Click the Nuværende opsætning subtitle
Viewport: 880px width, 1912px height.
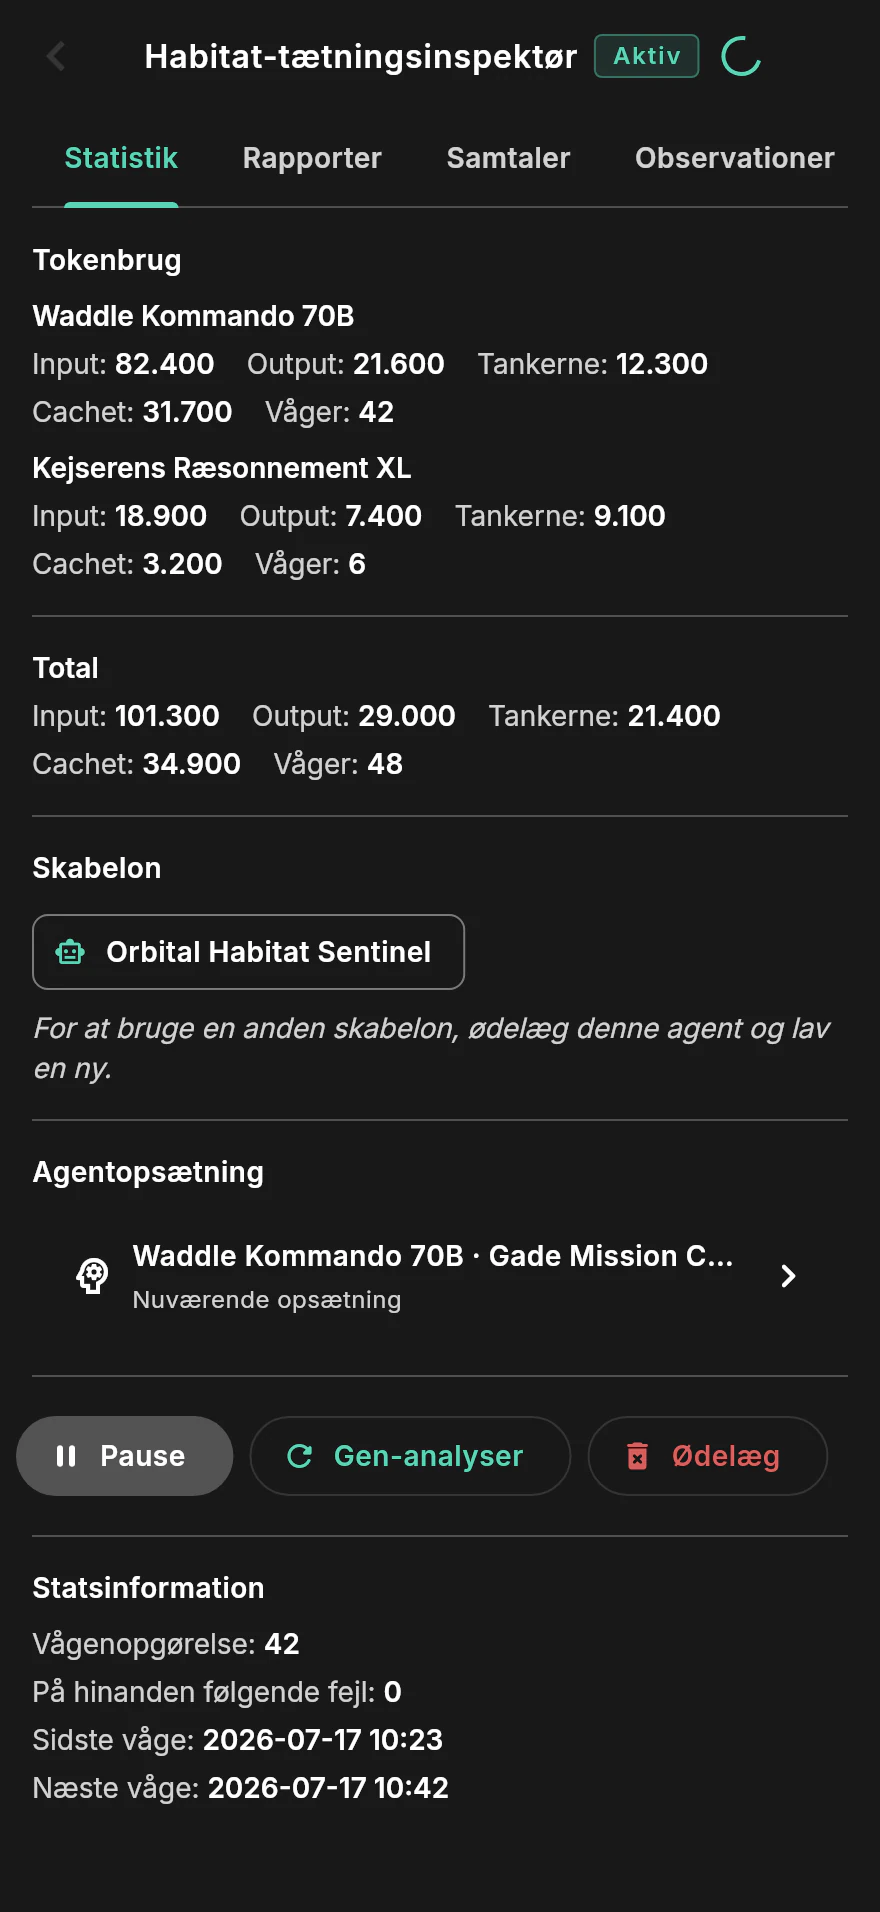click(267, 1299)
